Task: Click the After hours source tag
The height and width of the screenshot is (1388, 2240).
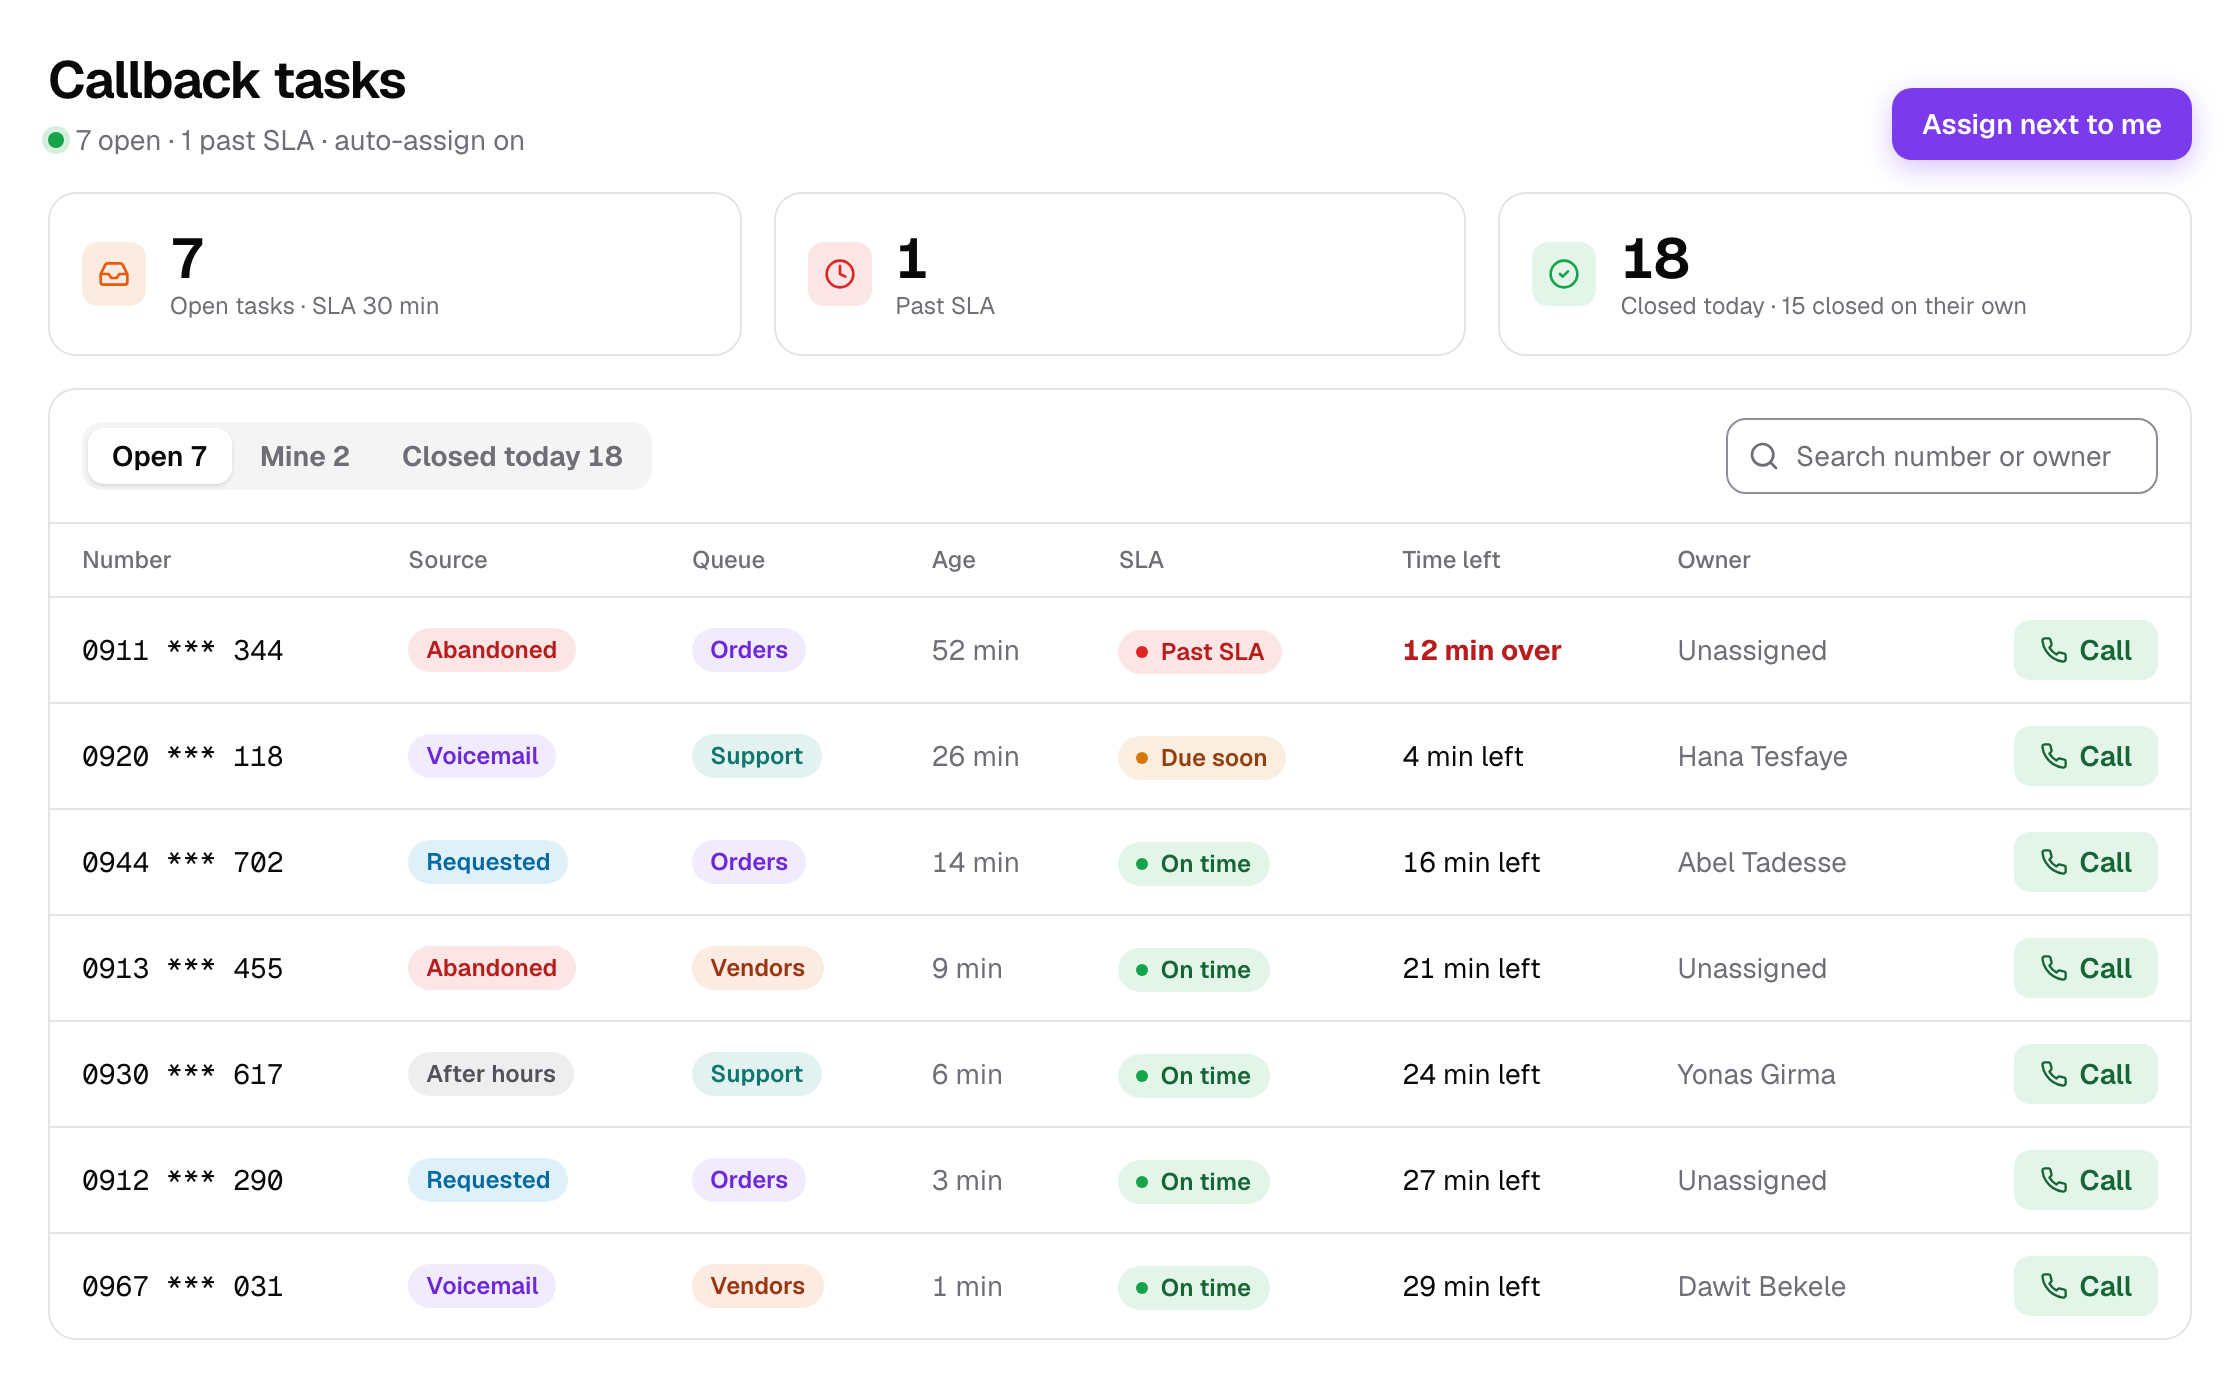Action: 490,1074
